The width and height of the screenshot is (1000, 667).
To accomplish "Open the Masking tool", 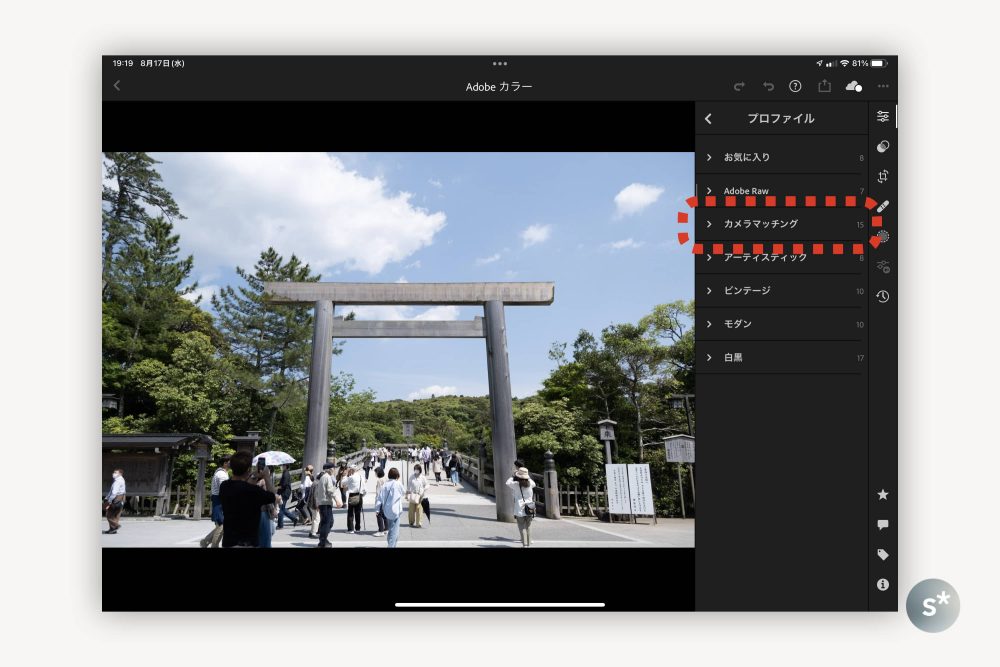I will point(882,237).
